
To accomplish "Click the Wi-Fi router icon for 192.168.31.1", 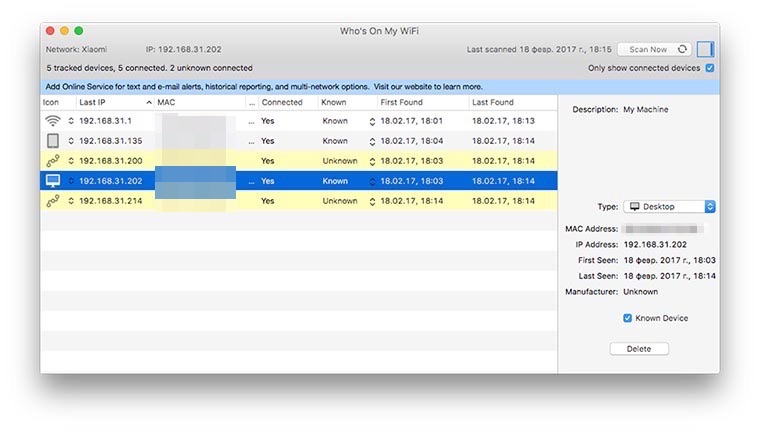I will 53,120.
